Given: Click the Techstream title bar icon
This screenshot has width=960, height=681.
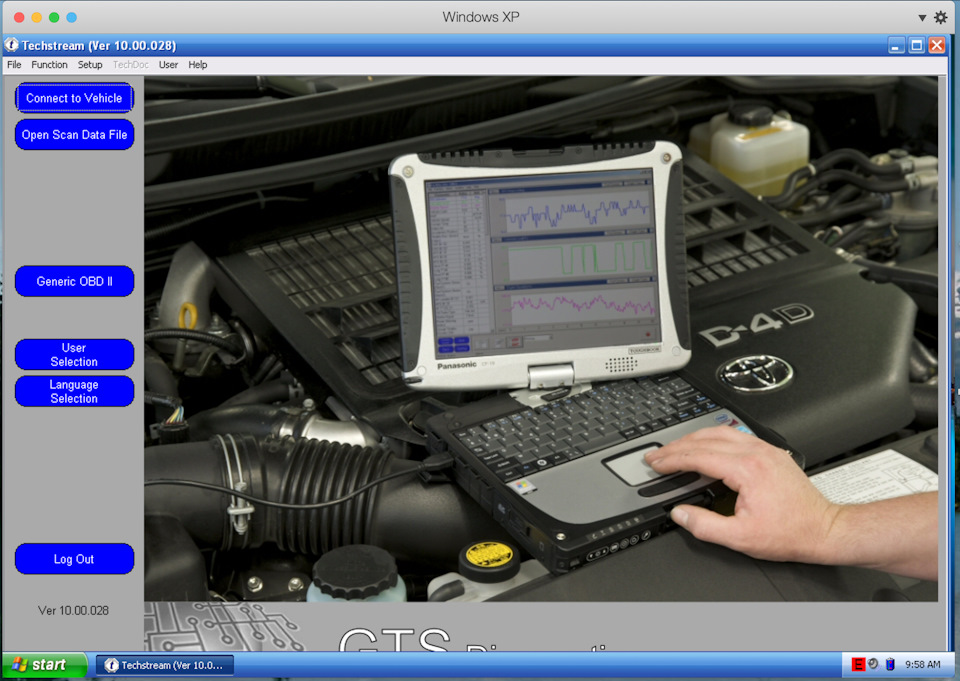Looking at the screenshot, I should tap(12, 45).
